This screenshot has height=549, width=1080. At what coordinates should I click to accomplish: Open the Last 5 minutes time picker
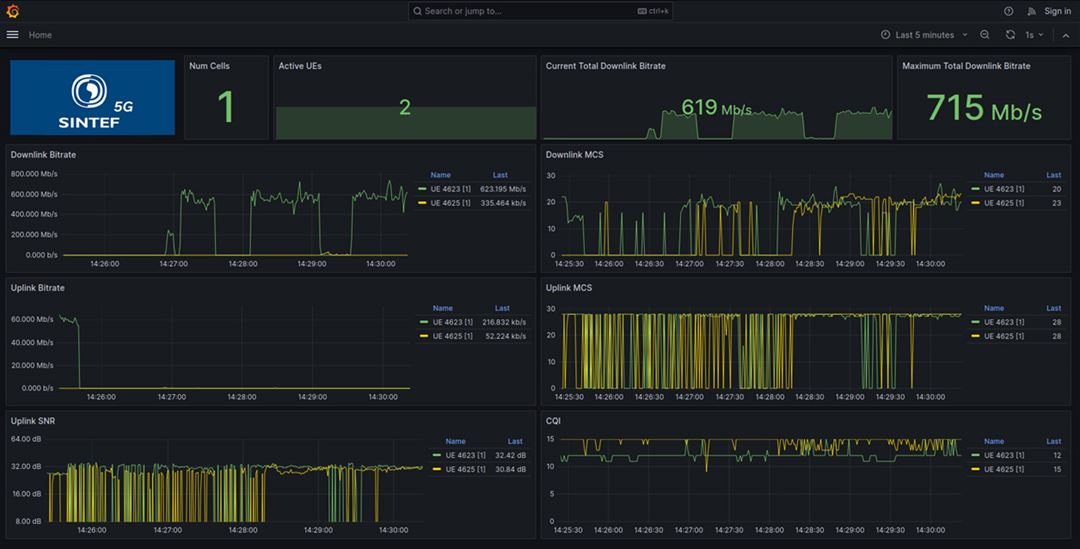click(924, 35)
